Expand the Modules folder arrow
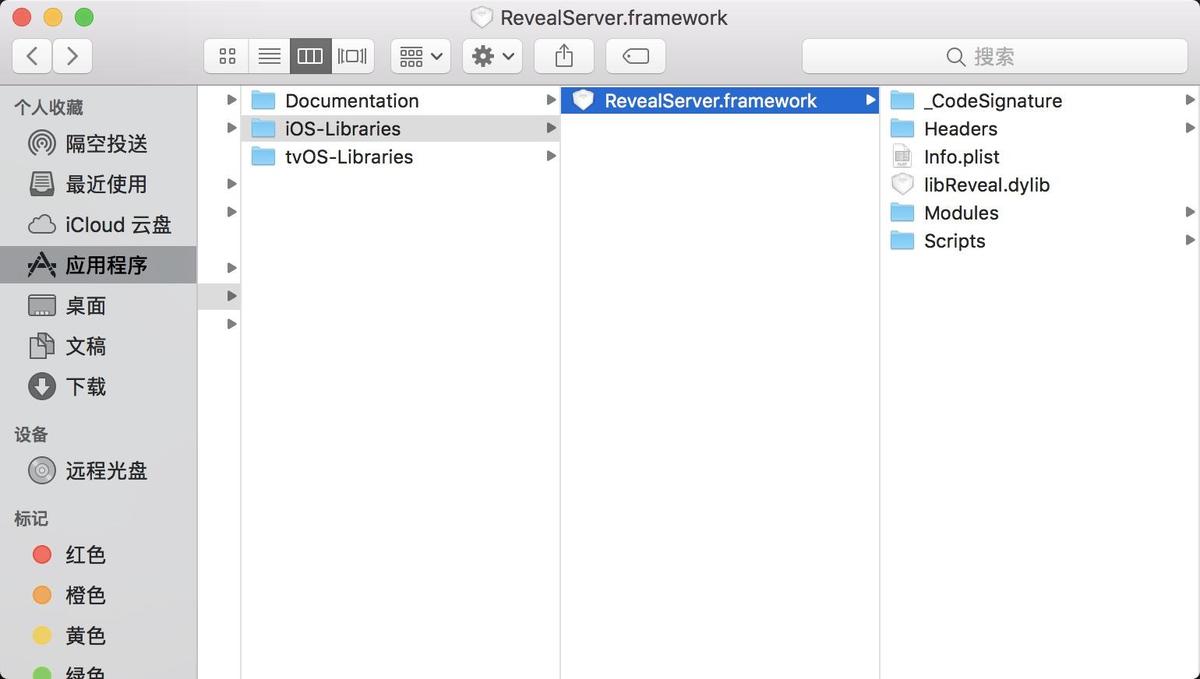Viewport: 1200px width, 679px height. coord(1190,212)
